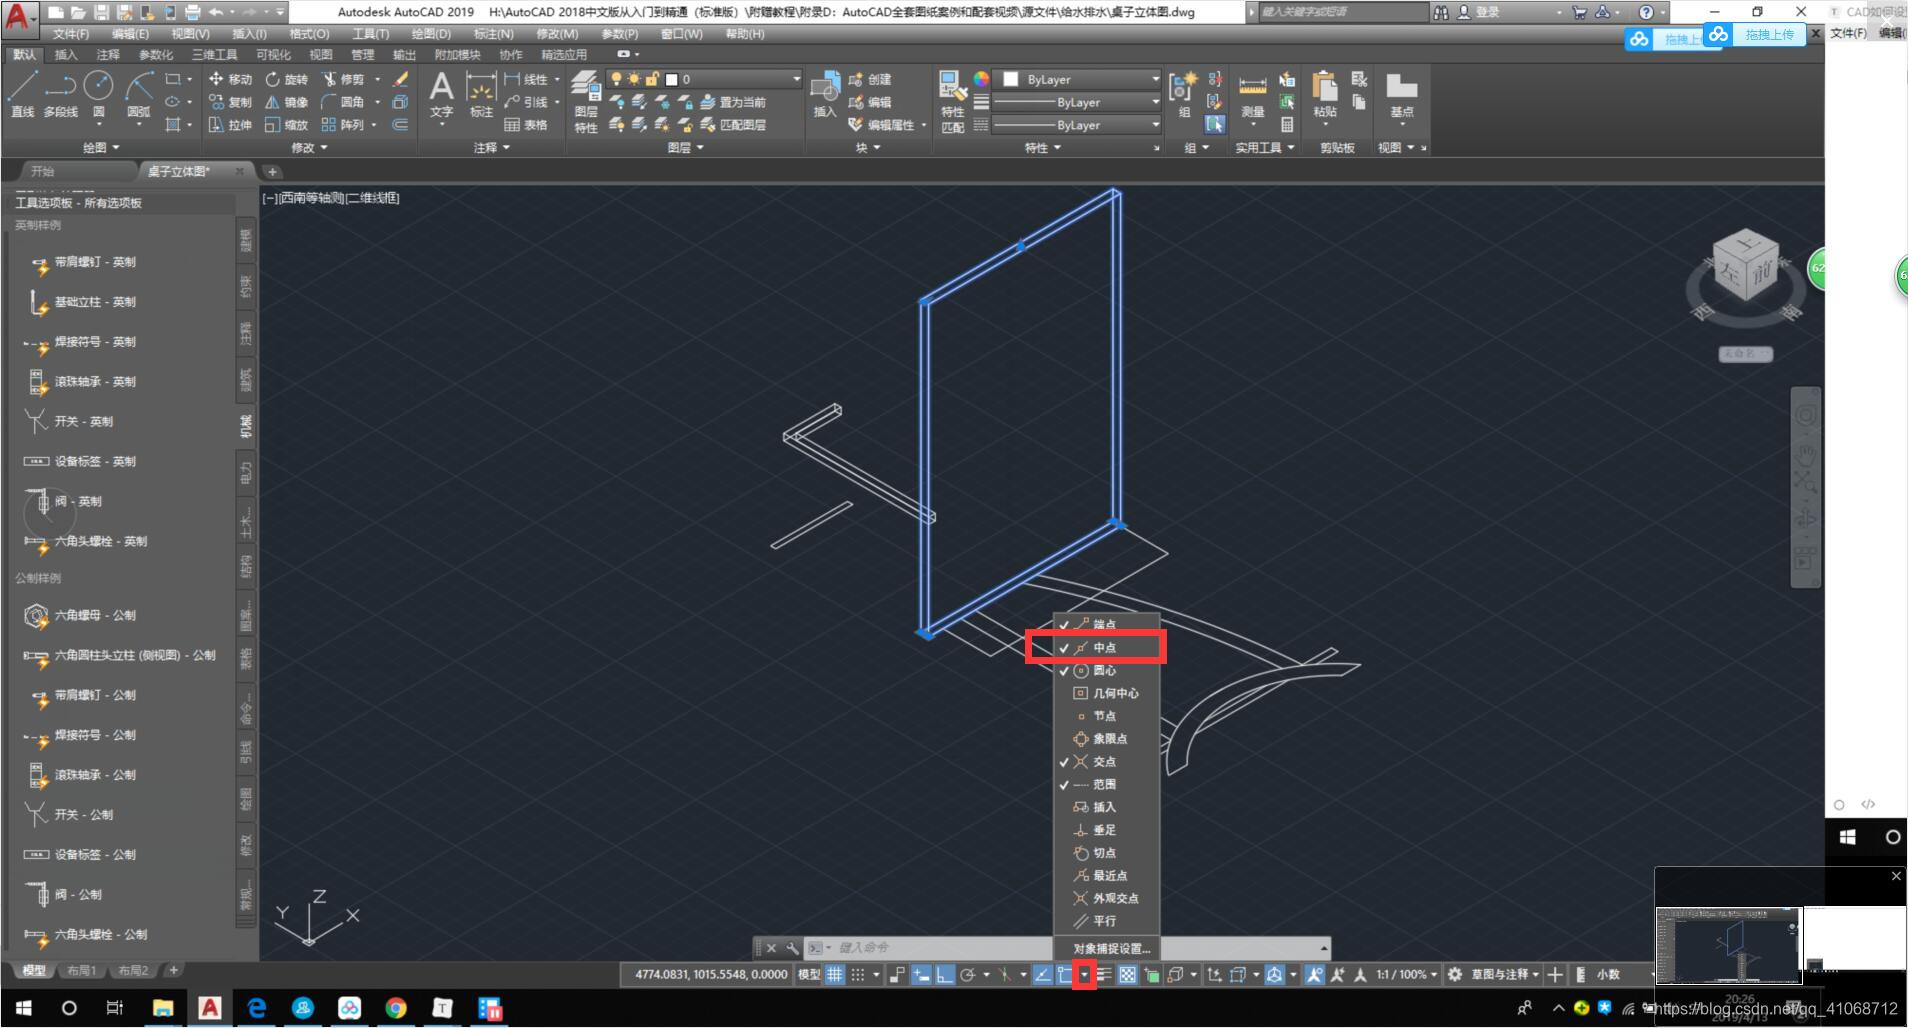Open Chrome from the Windows taskbar

pyautogui.click(x=396, y=1008)
